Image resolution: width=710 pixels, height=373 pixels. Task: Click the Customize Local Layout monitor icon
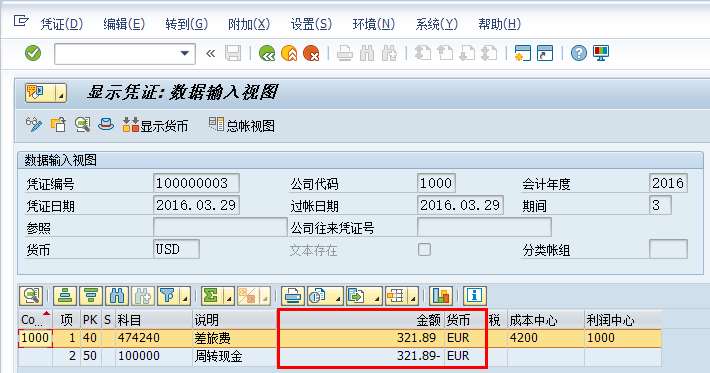(x=601, y=53)
